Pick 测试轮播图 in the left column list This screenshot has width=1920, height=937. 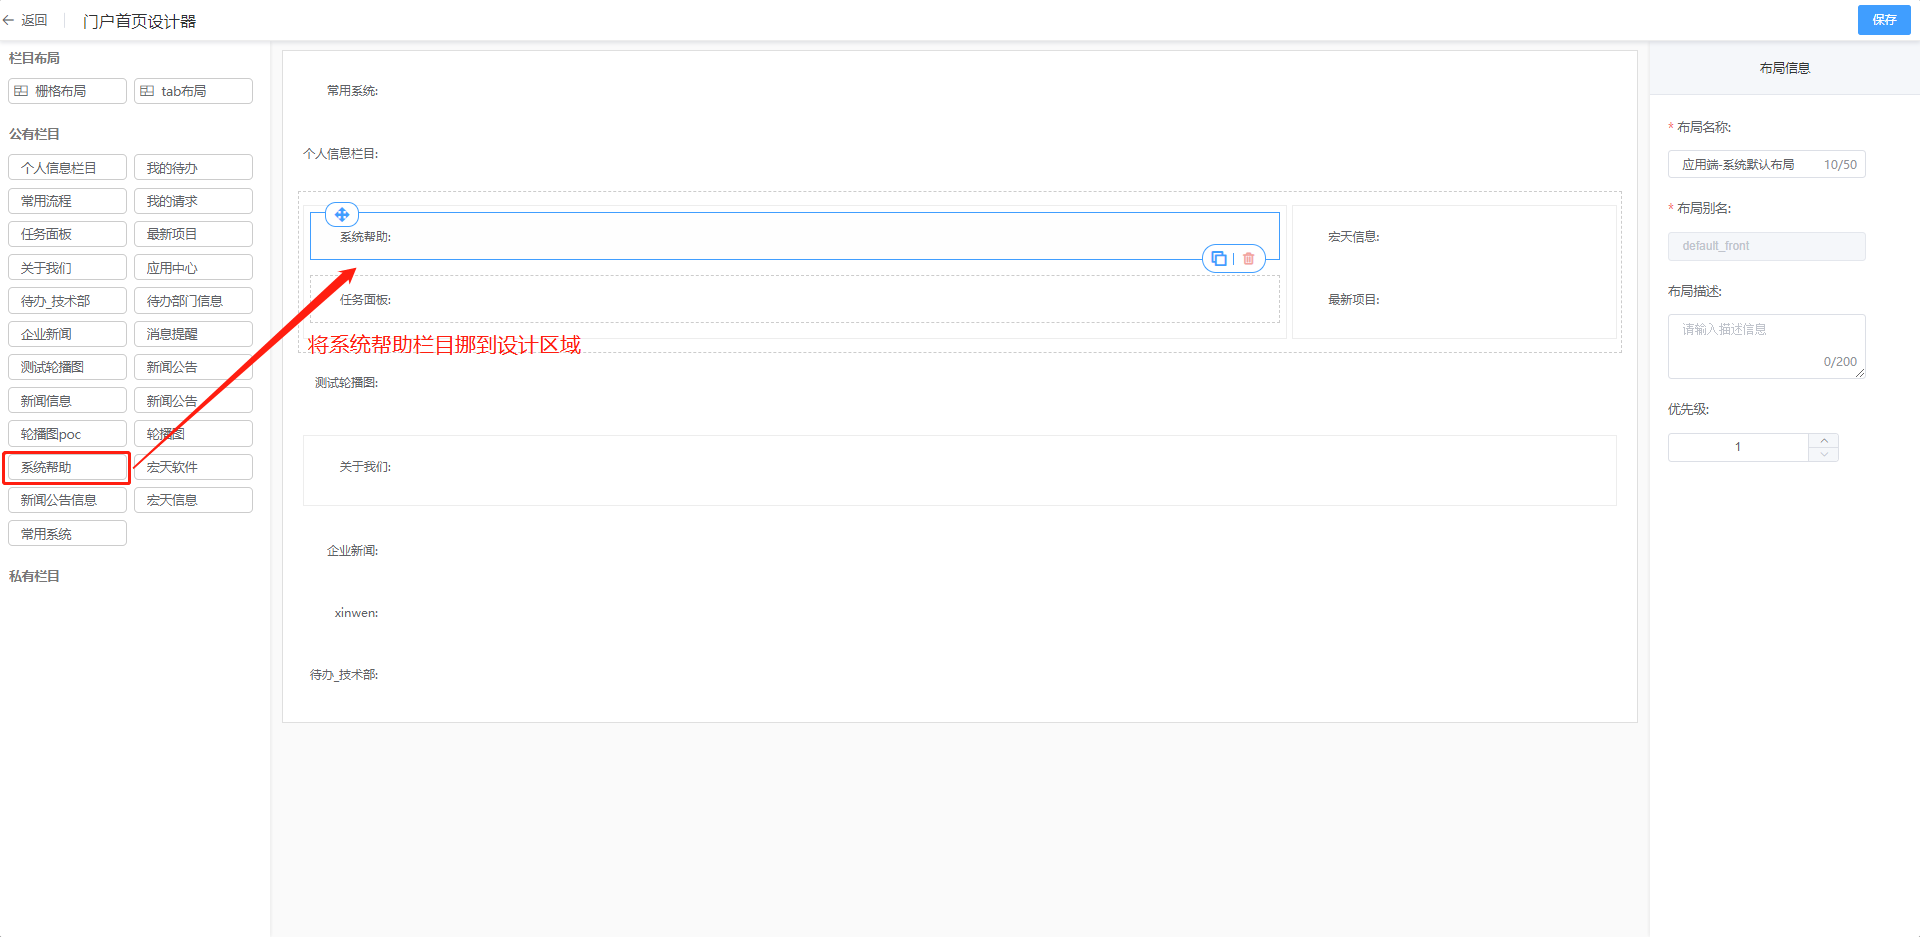coord(67,367)
